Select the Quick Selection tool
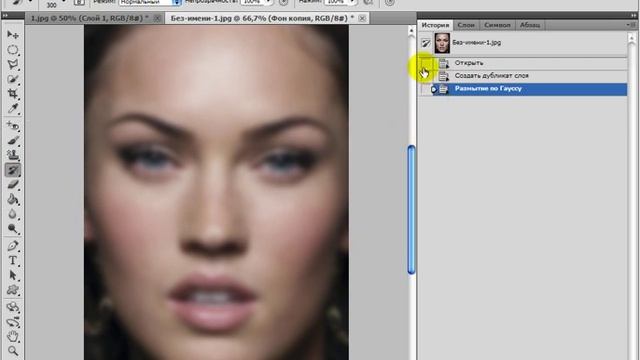Image resolution: width=640 pixels, height=360 pixels. tap(13, 79)
